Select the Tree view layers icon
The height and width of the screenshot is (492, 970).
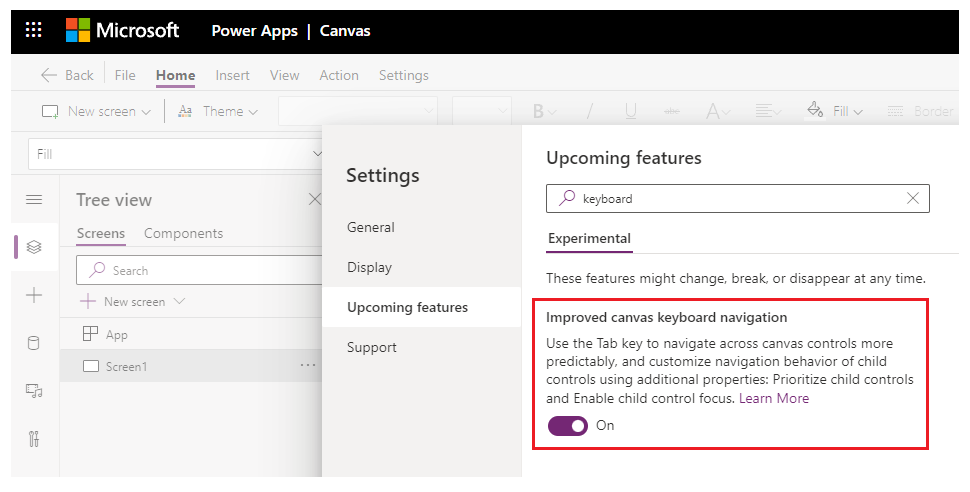34,247
